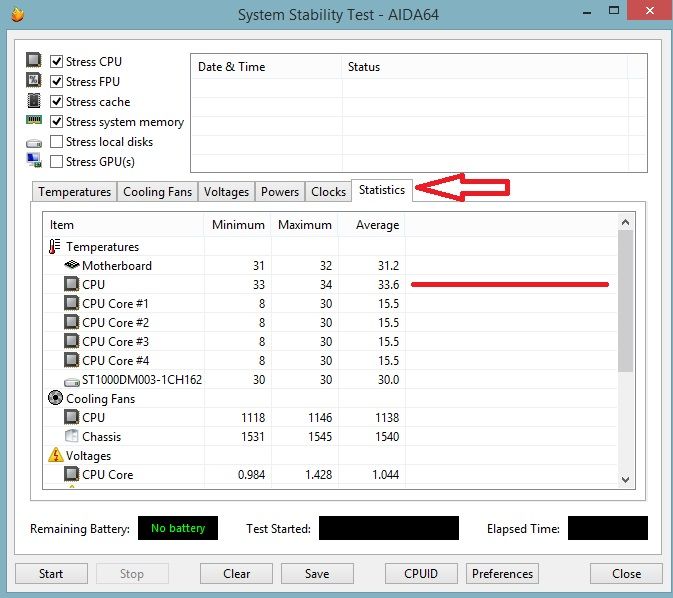
Task: Enable the Stress local disks checkbox
Action: coord(56,141)
